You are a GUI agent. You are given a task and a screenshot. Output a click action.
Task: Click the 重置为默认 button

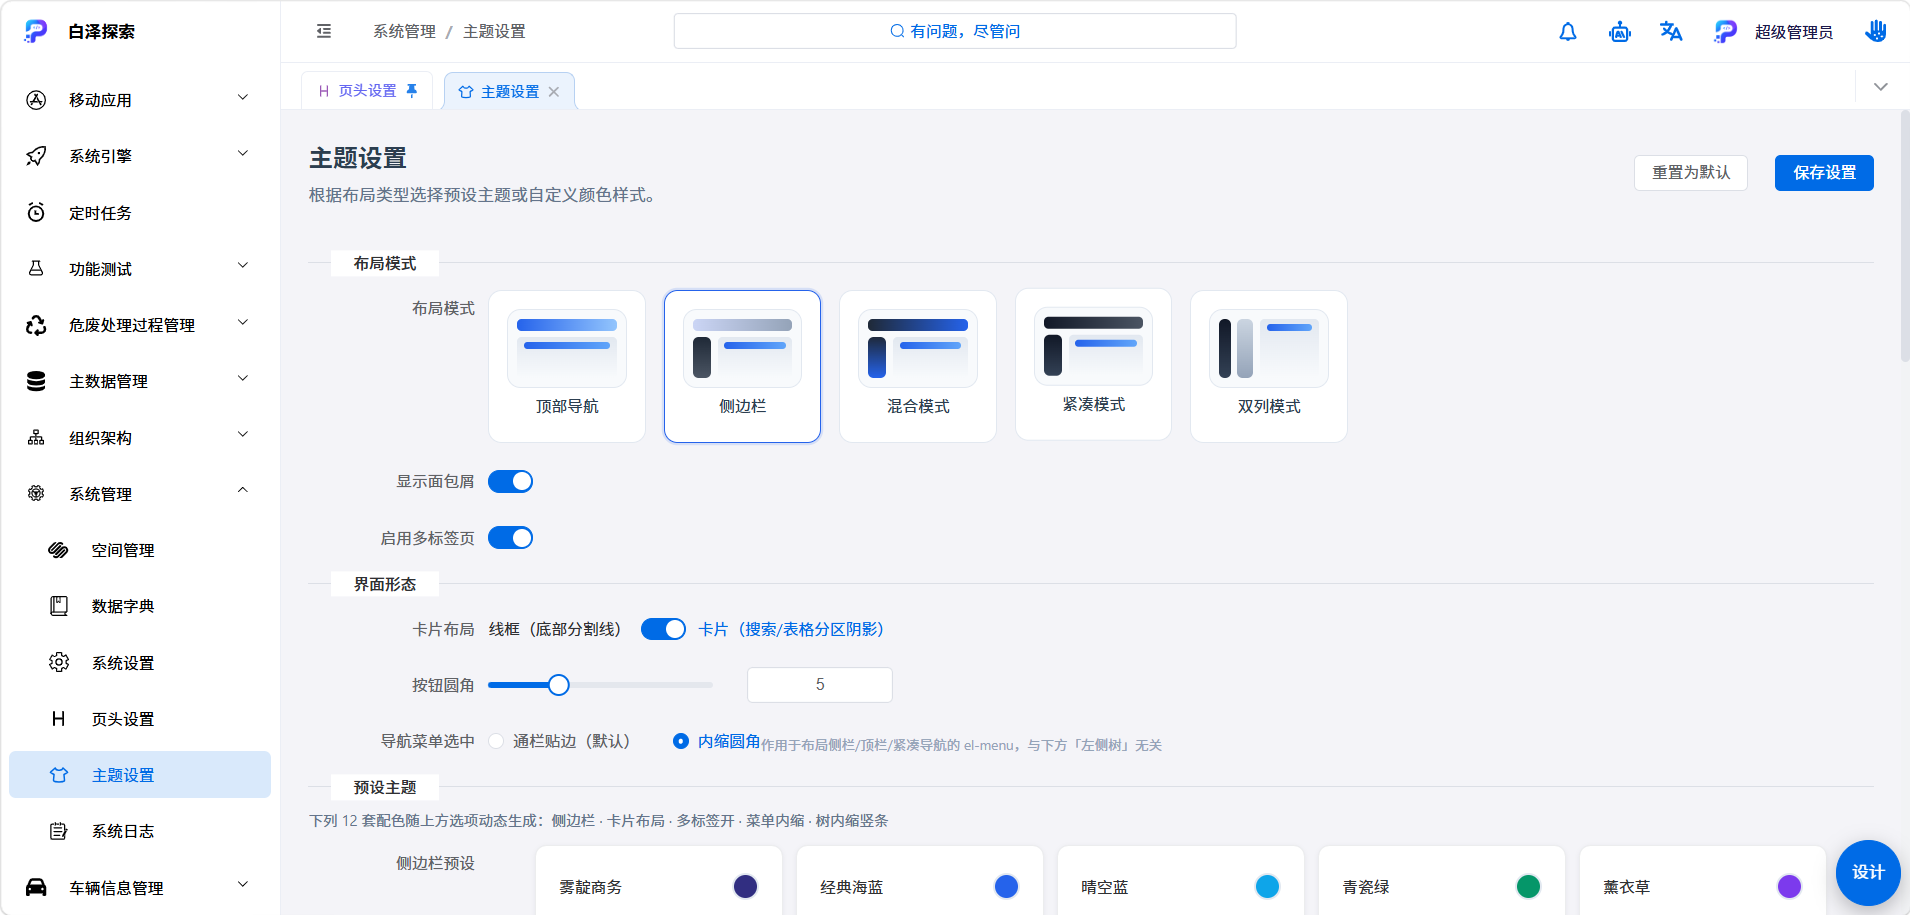pos(1690,173)
